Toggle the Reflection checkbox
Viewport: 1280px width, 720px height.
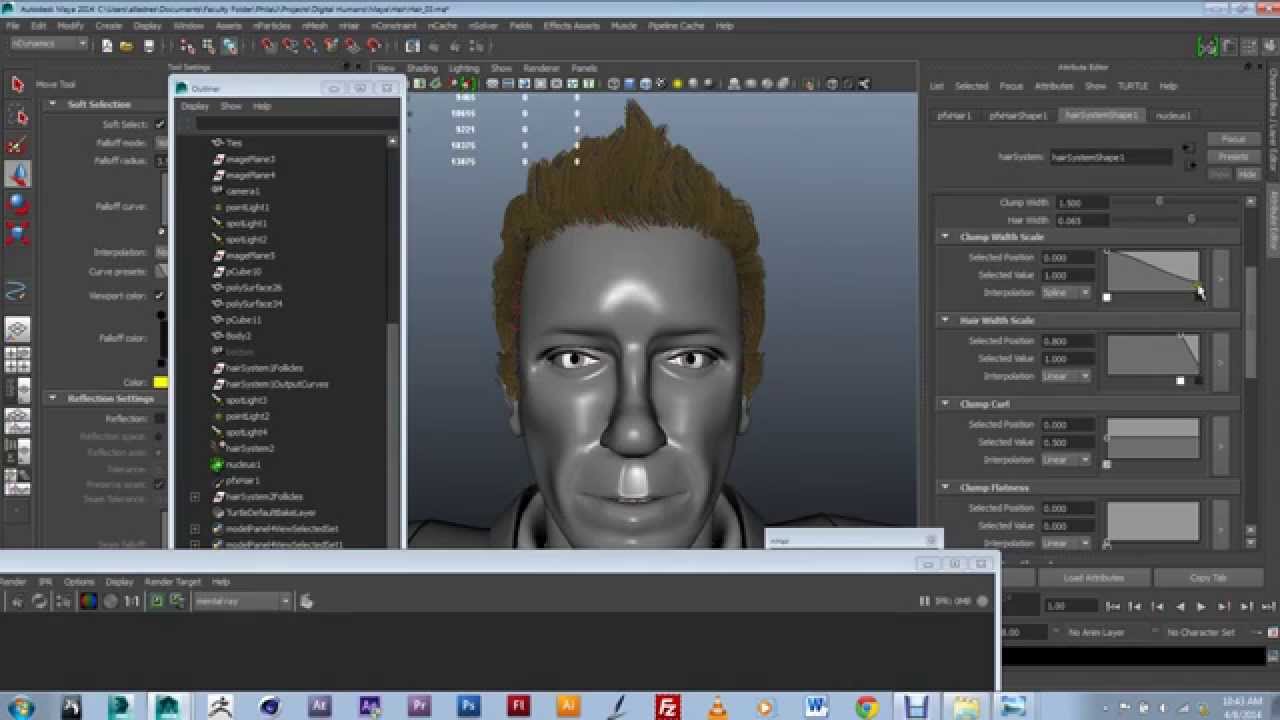coord(160,419)
